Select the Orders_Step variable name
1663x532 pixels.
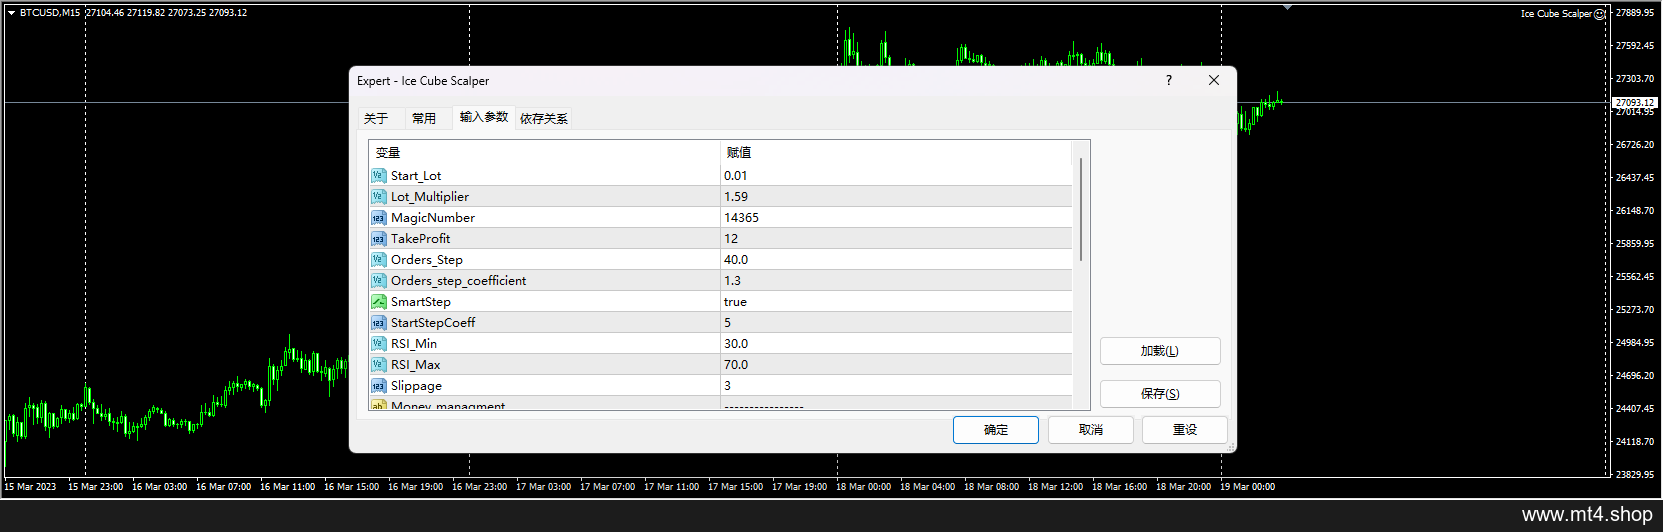click(427, 260)
